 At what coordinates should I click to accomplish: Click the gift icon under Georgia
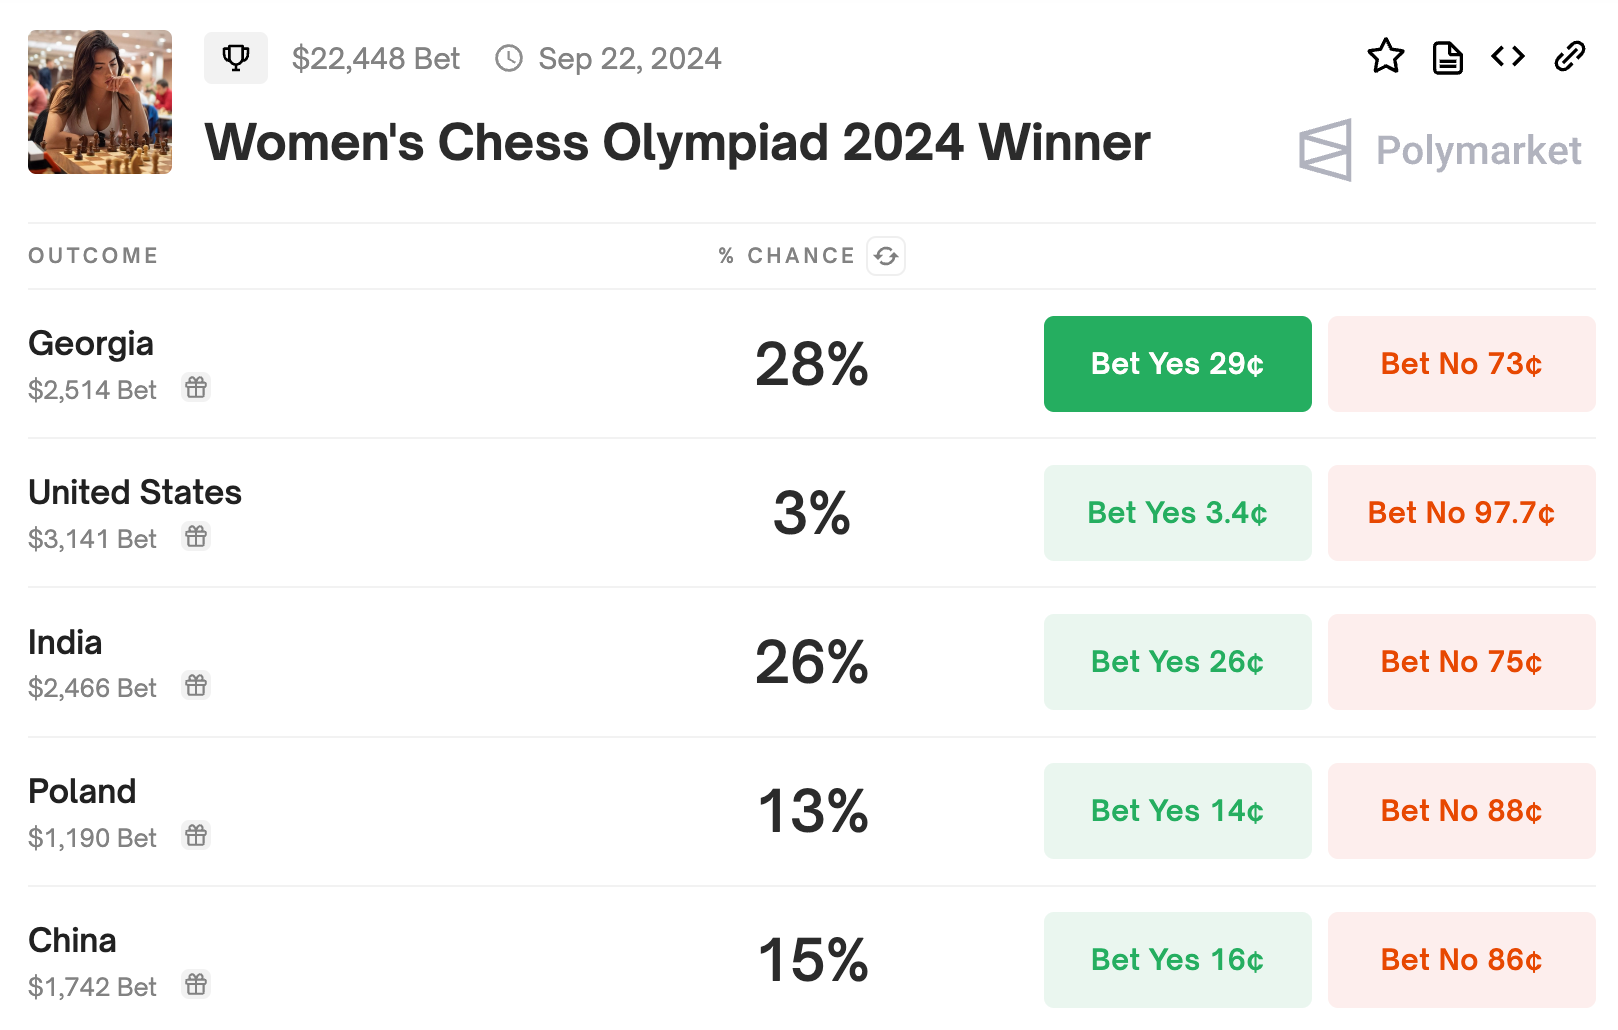(196, 388)
